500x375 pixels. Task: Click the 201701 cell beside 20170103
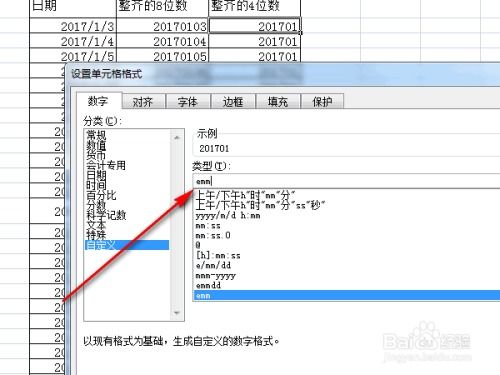click(255, 26)
